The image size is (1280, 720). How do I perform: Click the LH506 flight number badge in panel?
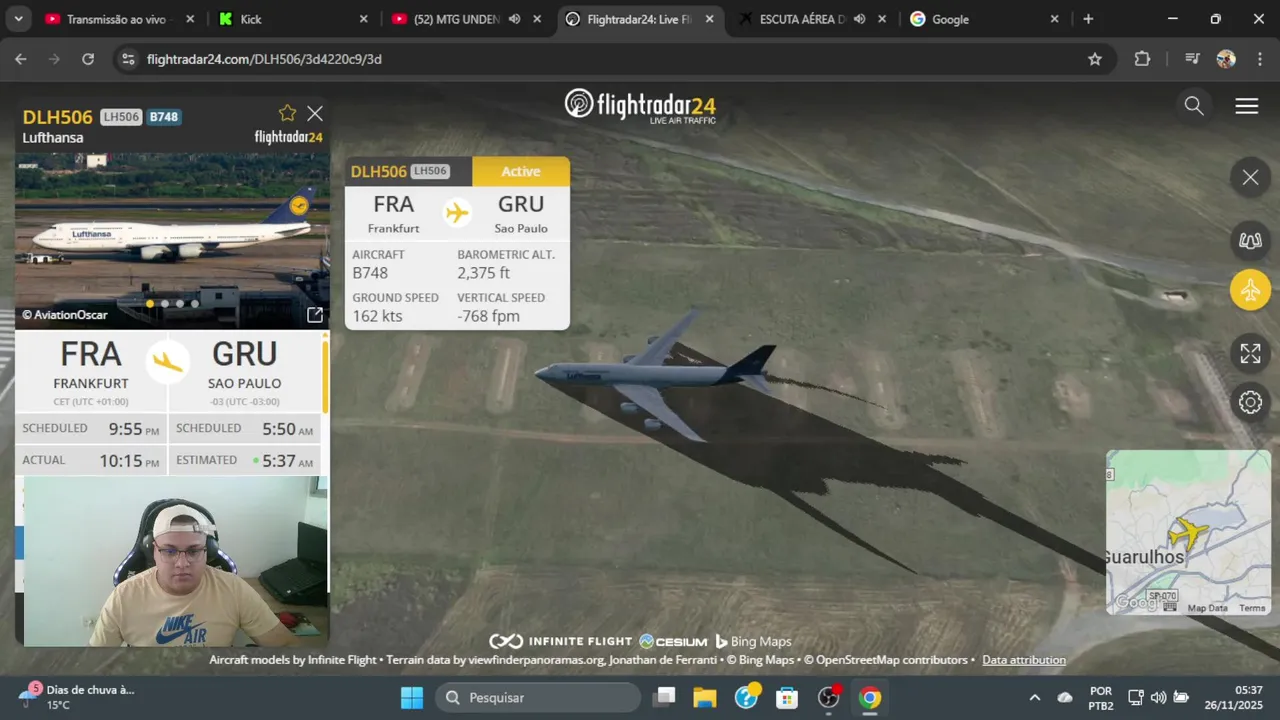point(121,117)
